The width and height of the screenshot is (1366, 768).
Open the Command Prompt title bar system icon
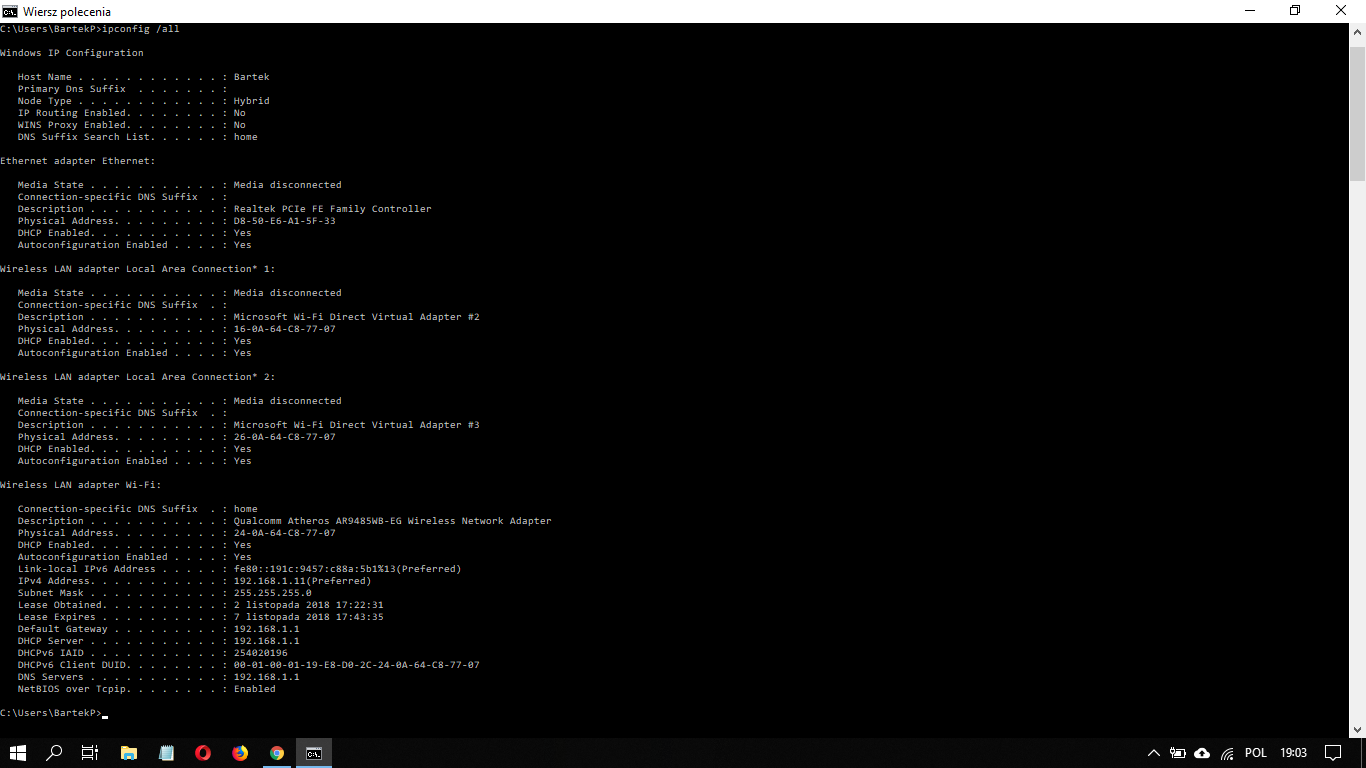click(10, 11)
